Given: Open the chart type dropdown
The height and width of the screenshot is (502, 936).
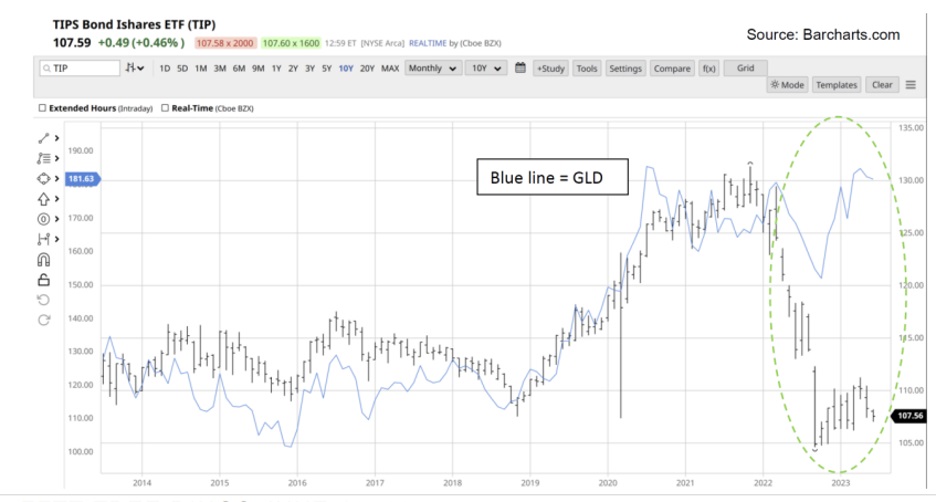Looking at the screenshot, I should (135, 68).
